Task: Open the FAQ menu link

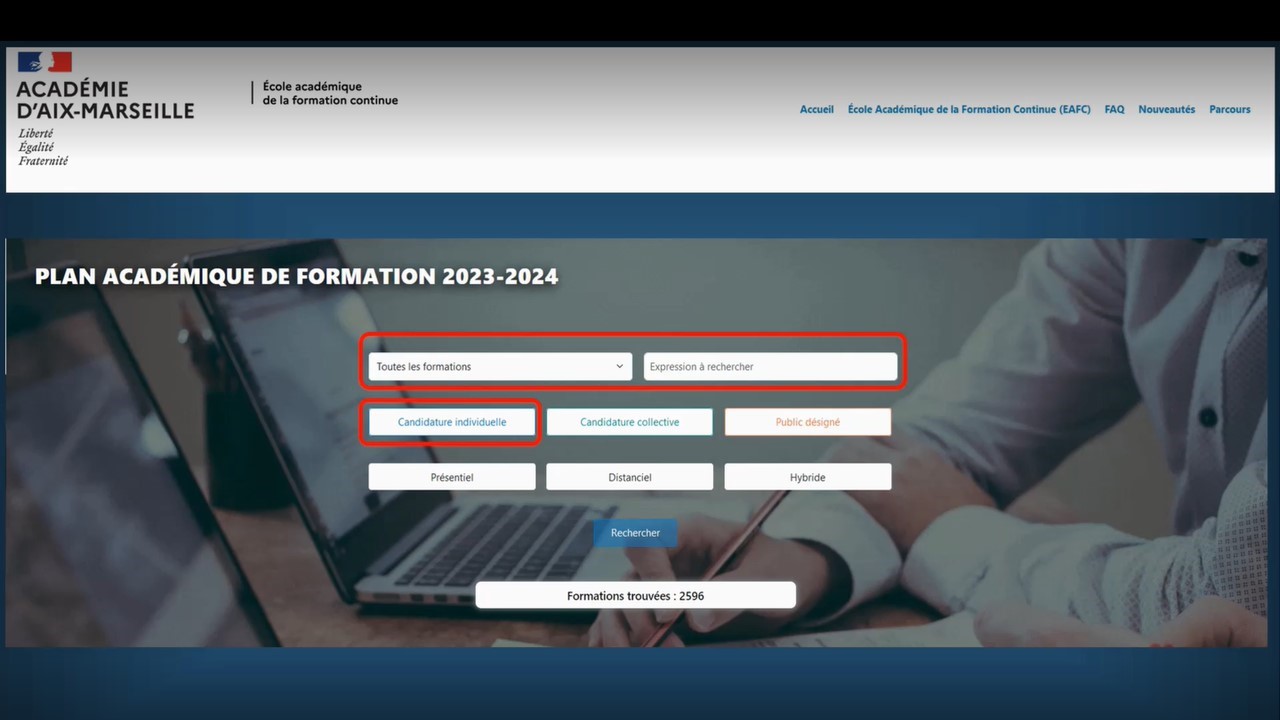Action: pyautogui.click(x=1114, y=110)
